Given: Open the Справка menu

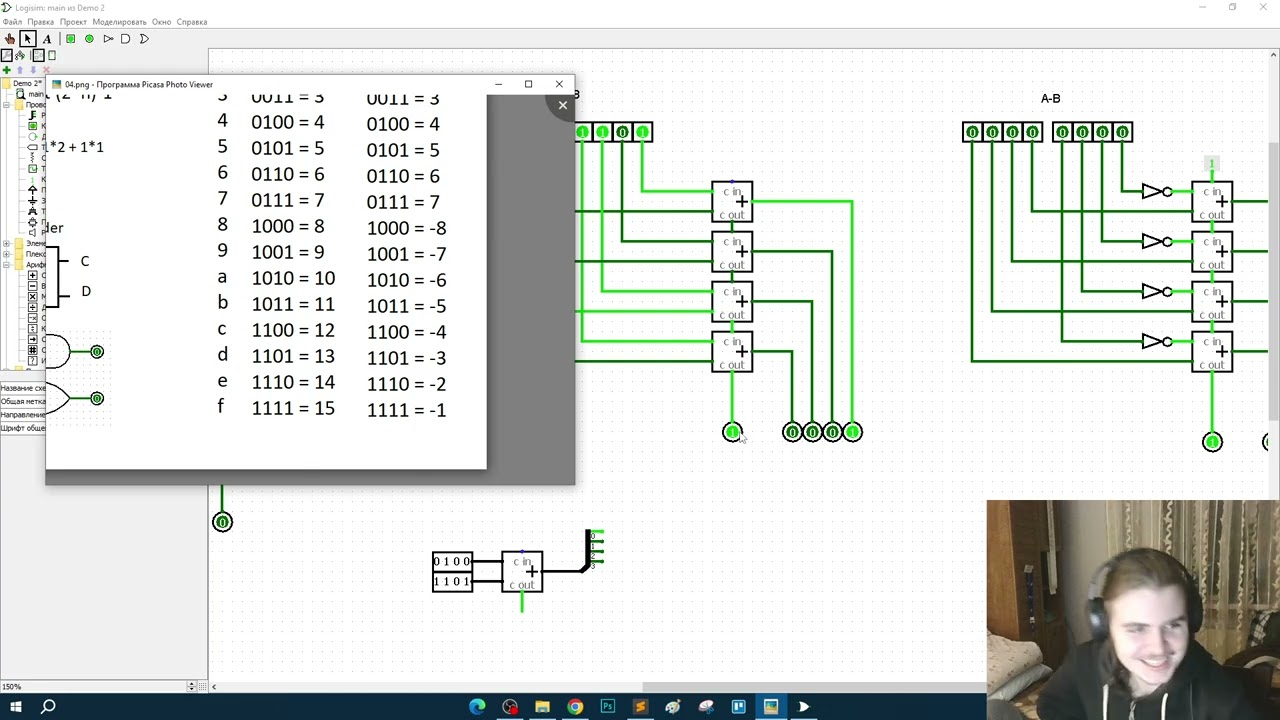Looking at the screenshot, I should [x=192, y=22].
